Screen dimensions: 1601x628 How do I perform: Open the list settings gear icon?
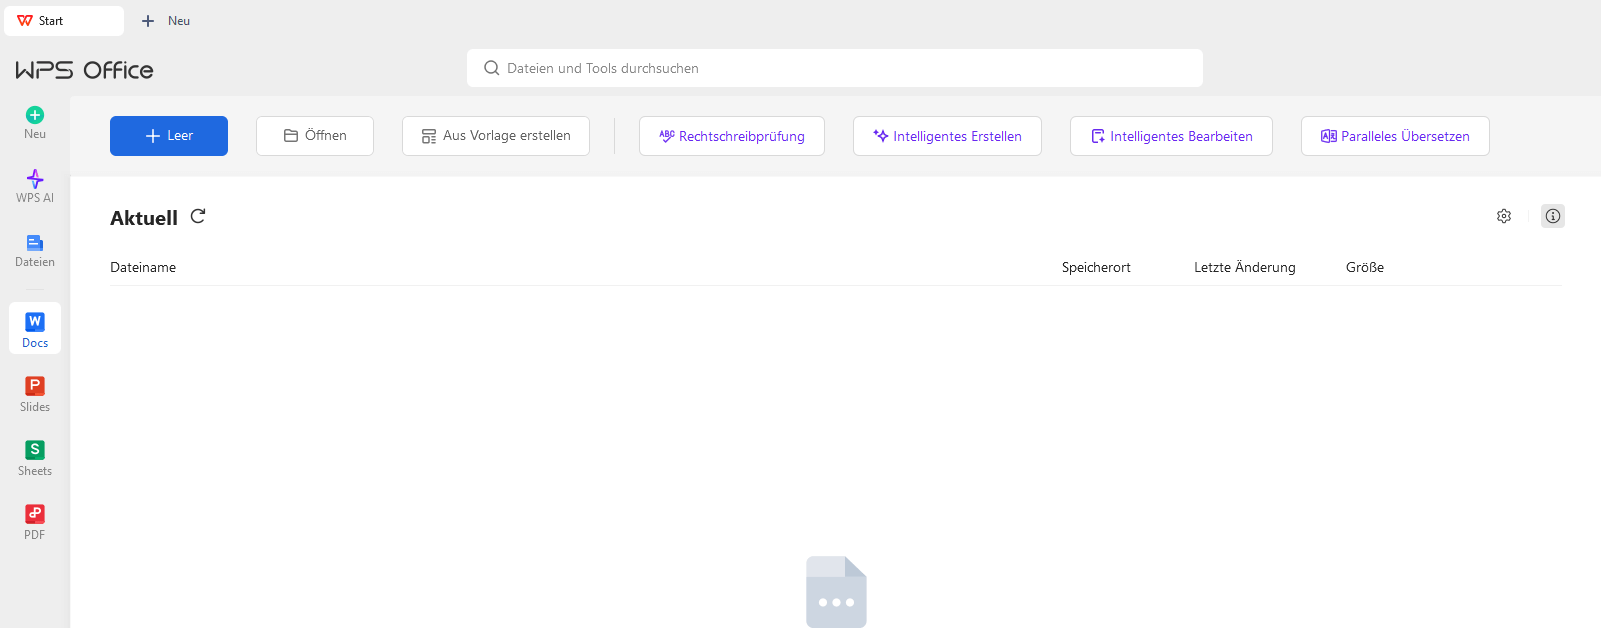[x=1504, y=216]
